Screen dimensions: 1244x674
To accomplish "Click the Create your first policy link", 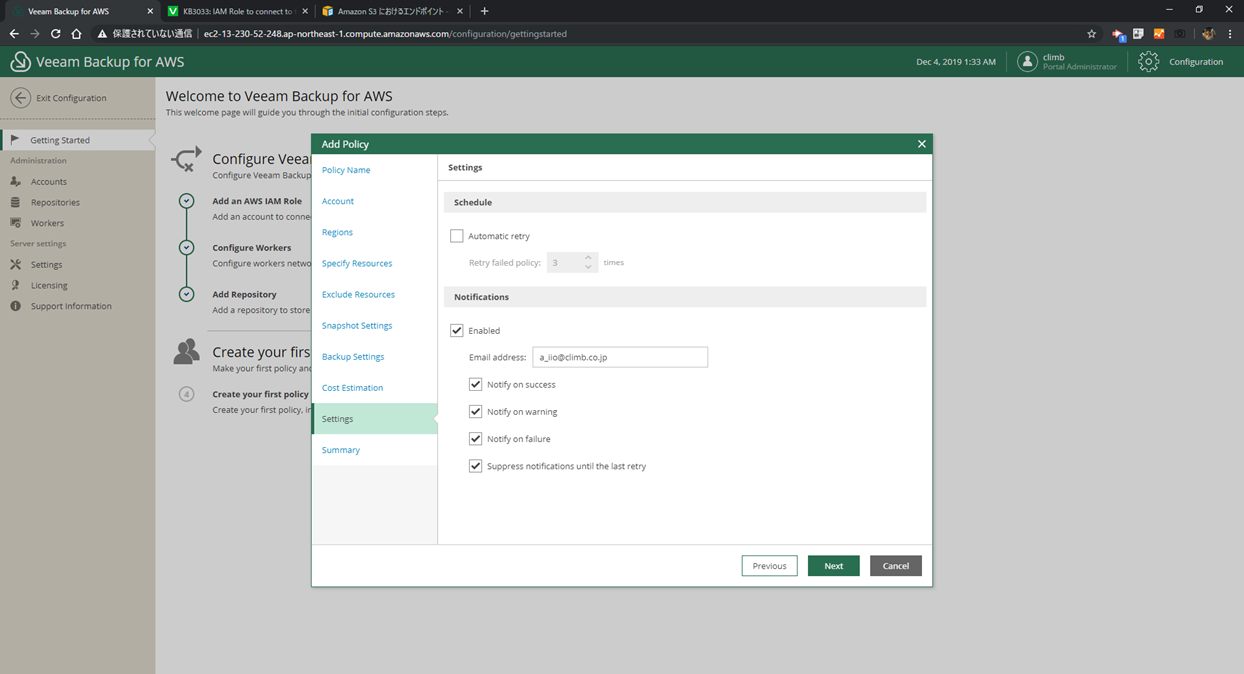I will [261, 394].
